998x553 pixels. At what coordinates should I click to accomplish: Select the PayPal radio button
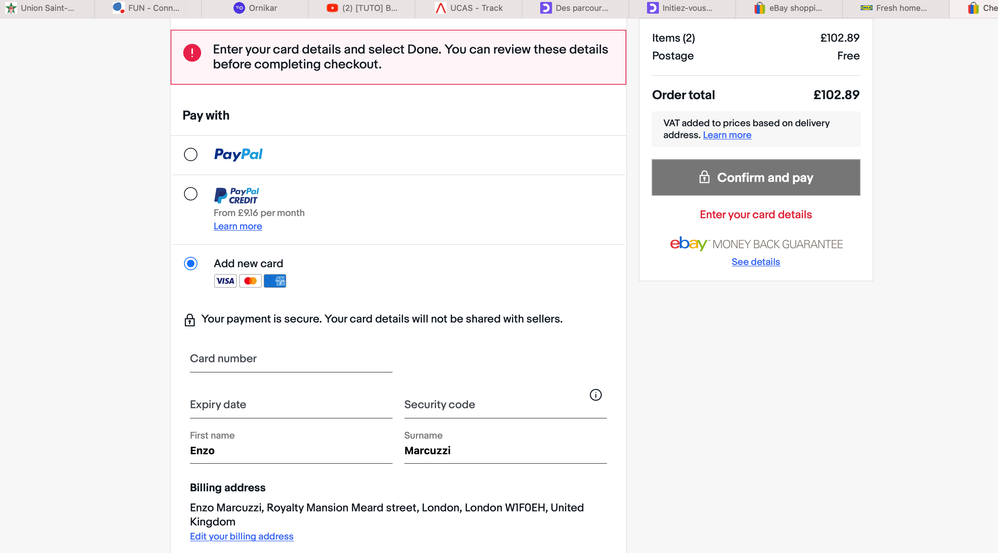pos(190,155)
